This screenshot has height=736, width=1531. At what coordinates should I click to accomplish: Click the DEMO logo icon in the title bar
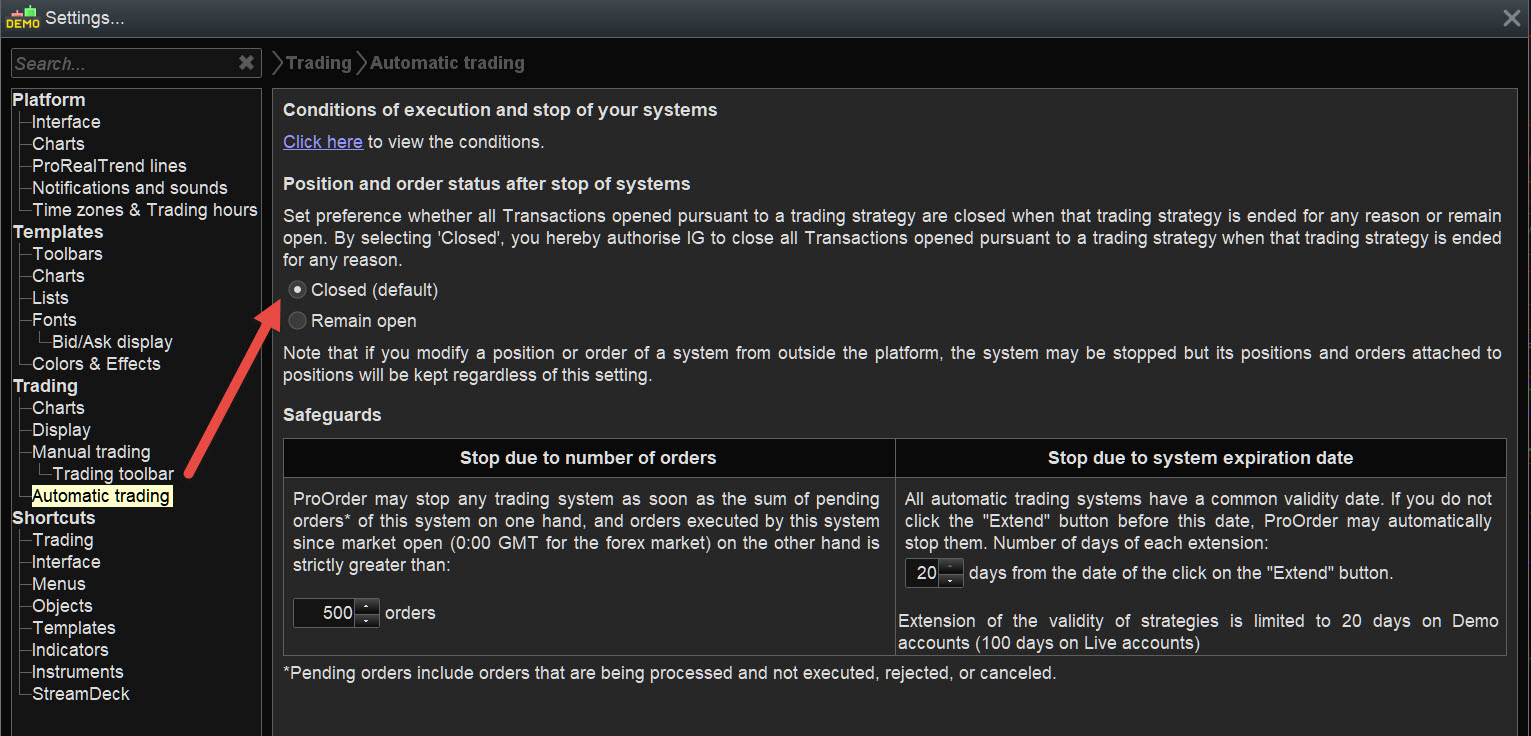point(22,17)
